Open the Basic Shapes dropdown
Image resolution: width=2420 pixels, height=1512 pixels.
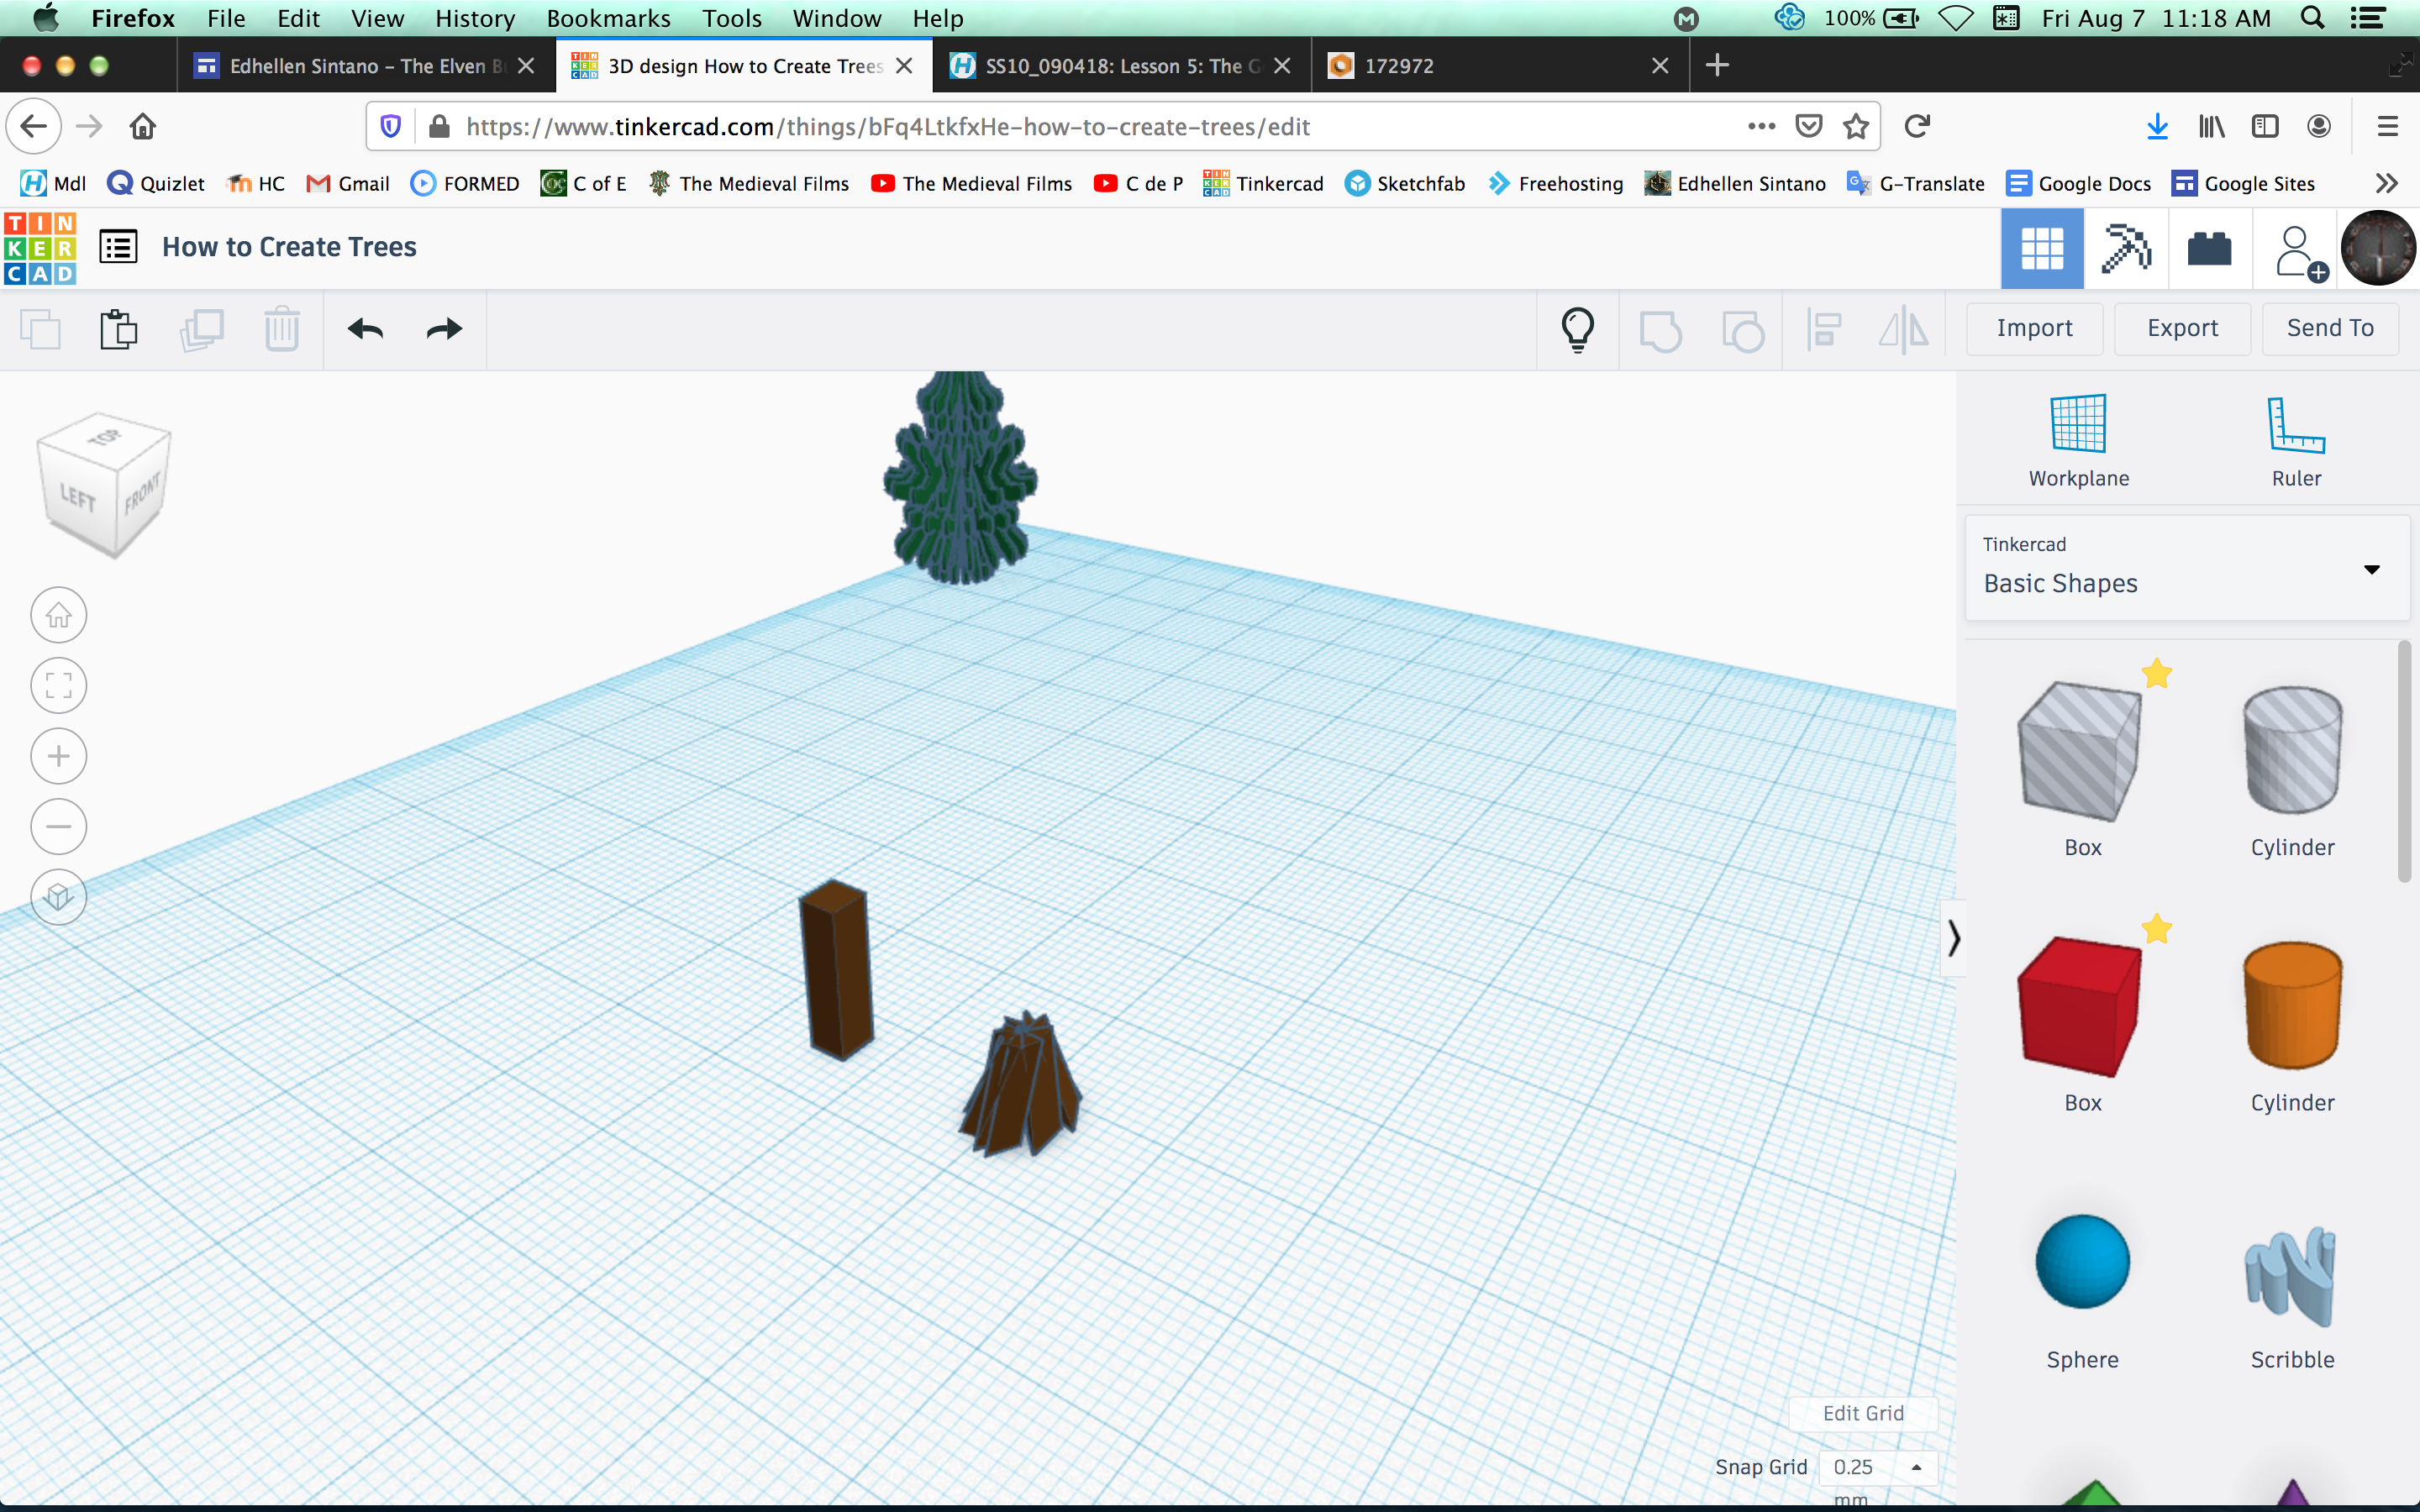(x=2187, y=568)
